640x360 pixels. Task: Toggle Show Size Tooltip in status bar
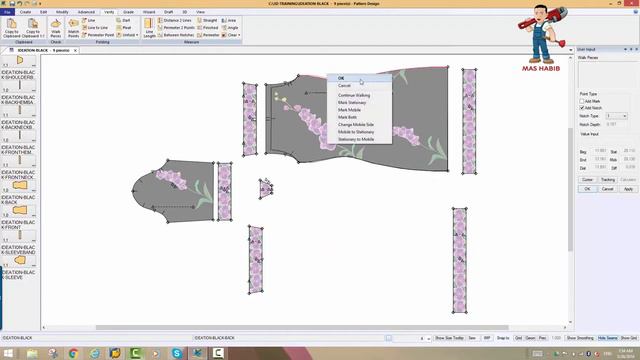[449, 338]
